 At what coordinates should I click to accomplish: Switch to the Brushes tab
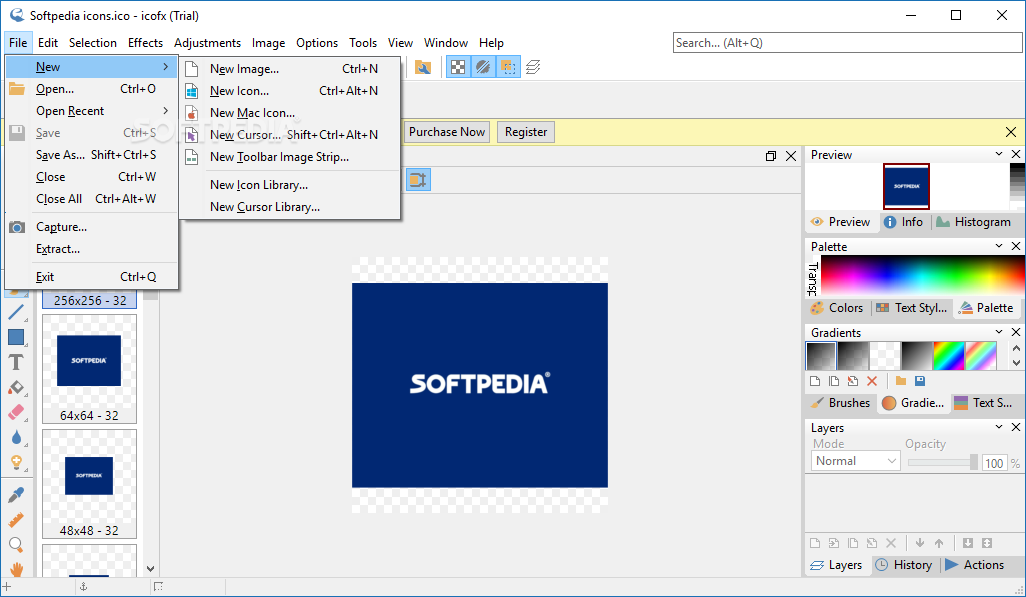(840, 403)
